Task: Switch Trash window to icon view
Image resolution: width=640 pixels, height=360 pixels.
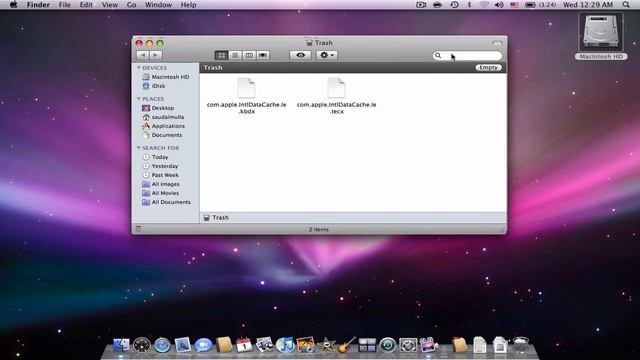Action: point(221,55)
